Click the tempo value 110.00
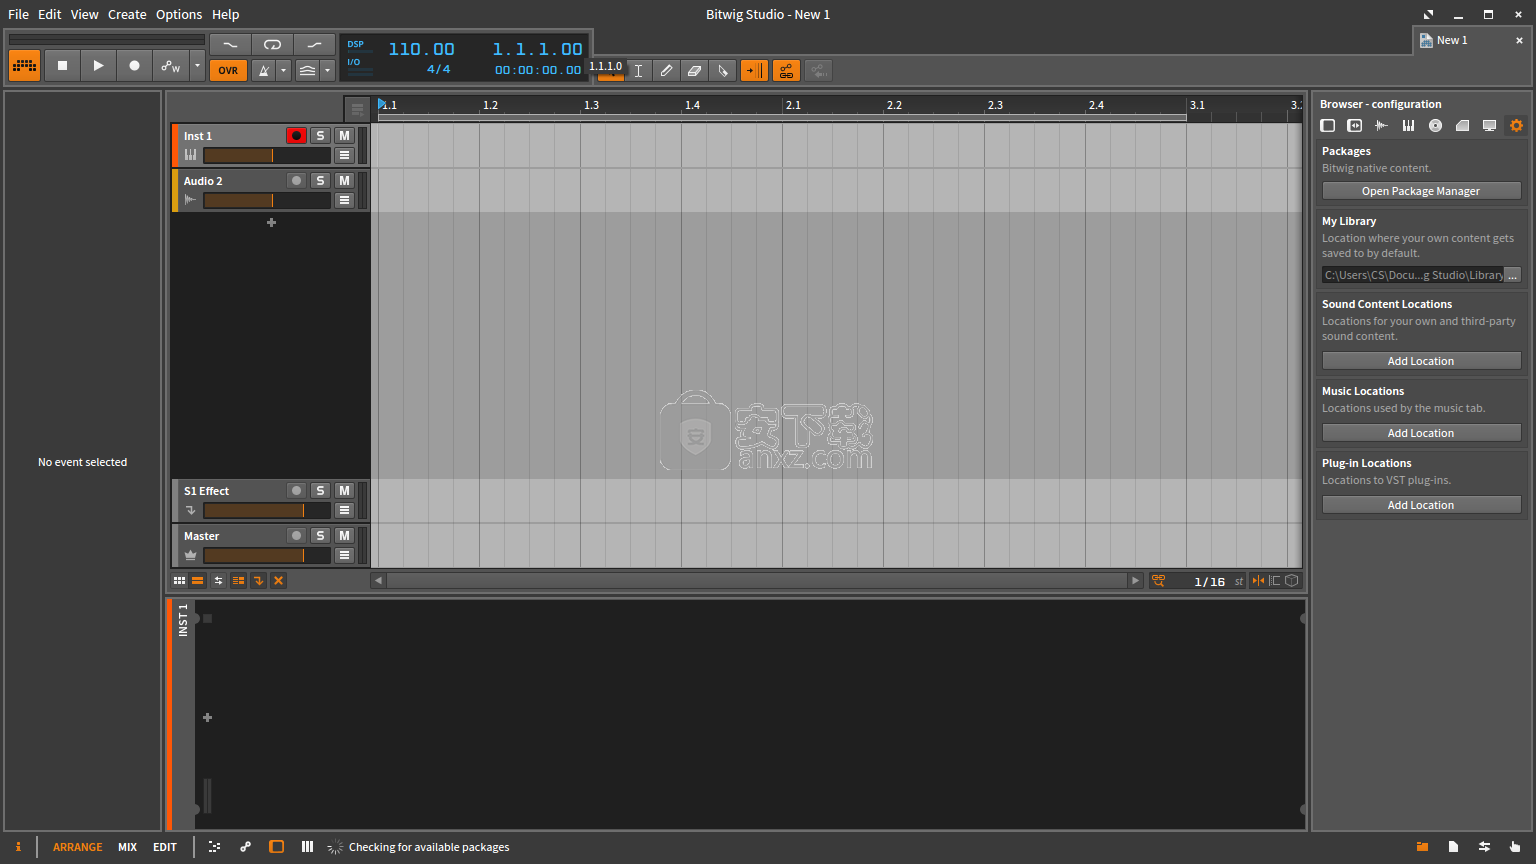 click(x=421, y=49)
